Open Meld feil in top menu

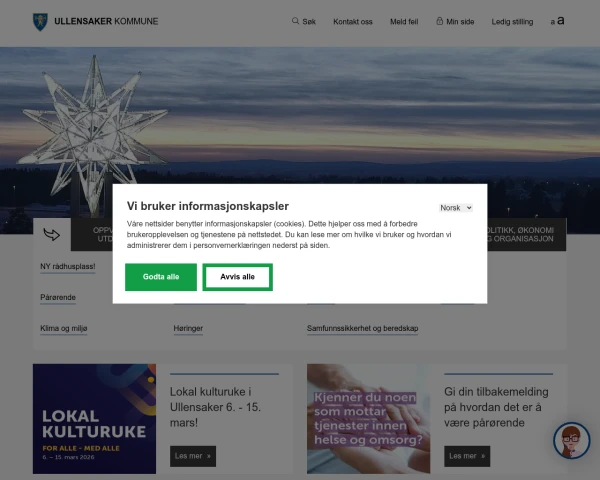(x=404, y=22)
